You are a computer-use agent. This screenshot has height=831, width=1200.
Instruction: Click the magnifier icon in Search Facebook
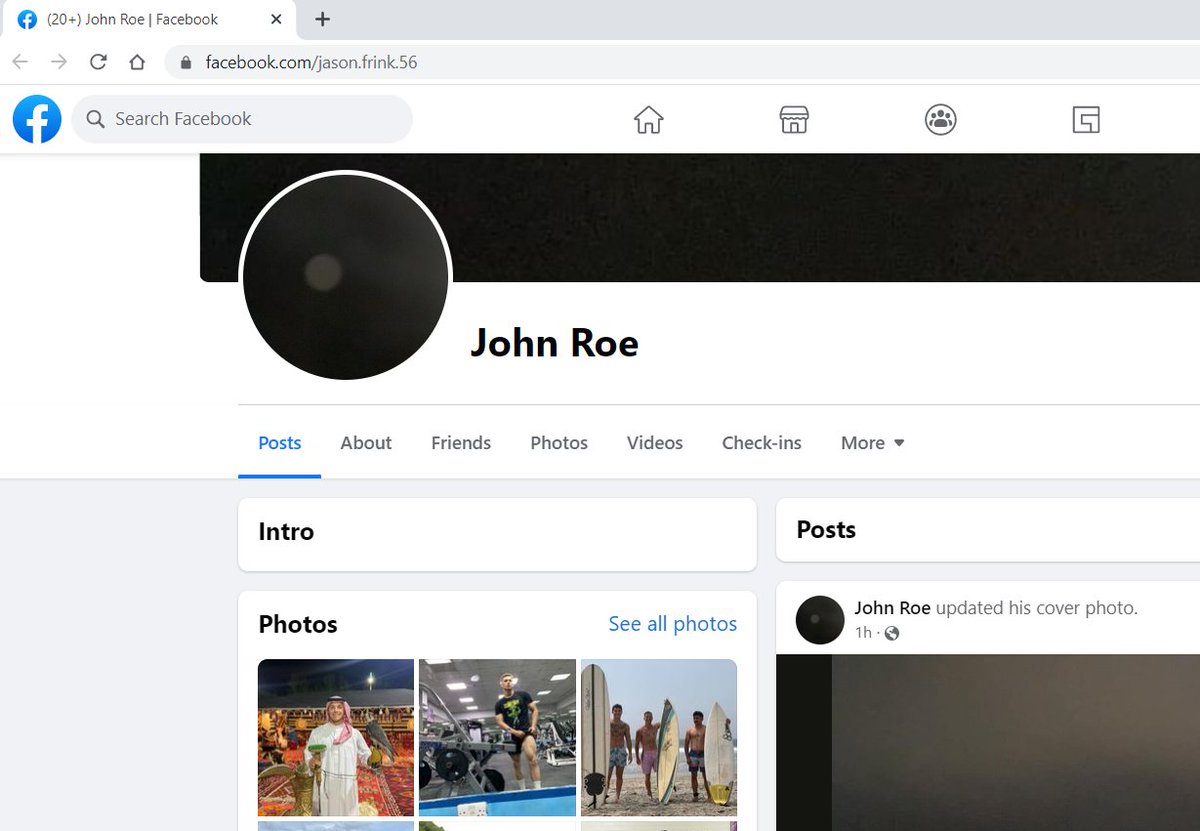tap(96, 119)
